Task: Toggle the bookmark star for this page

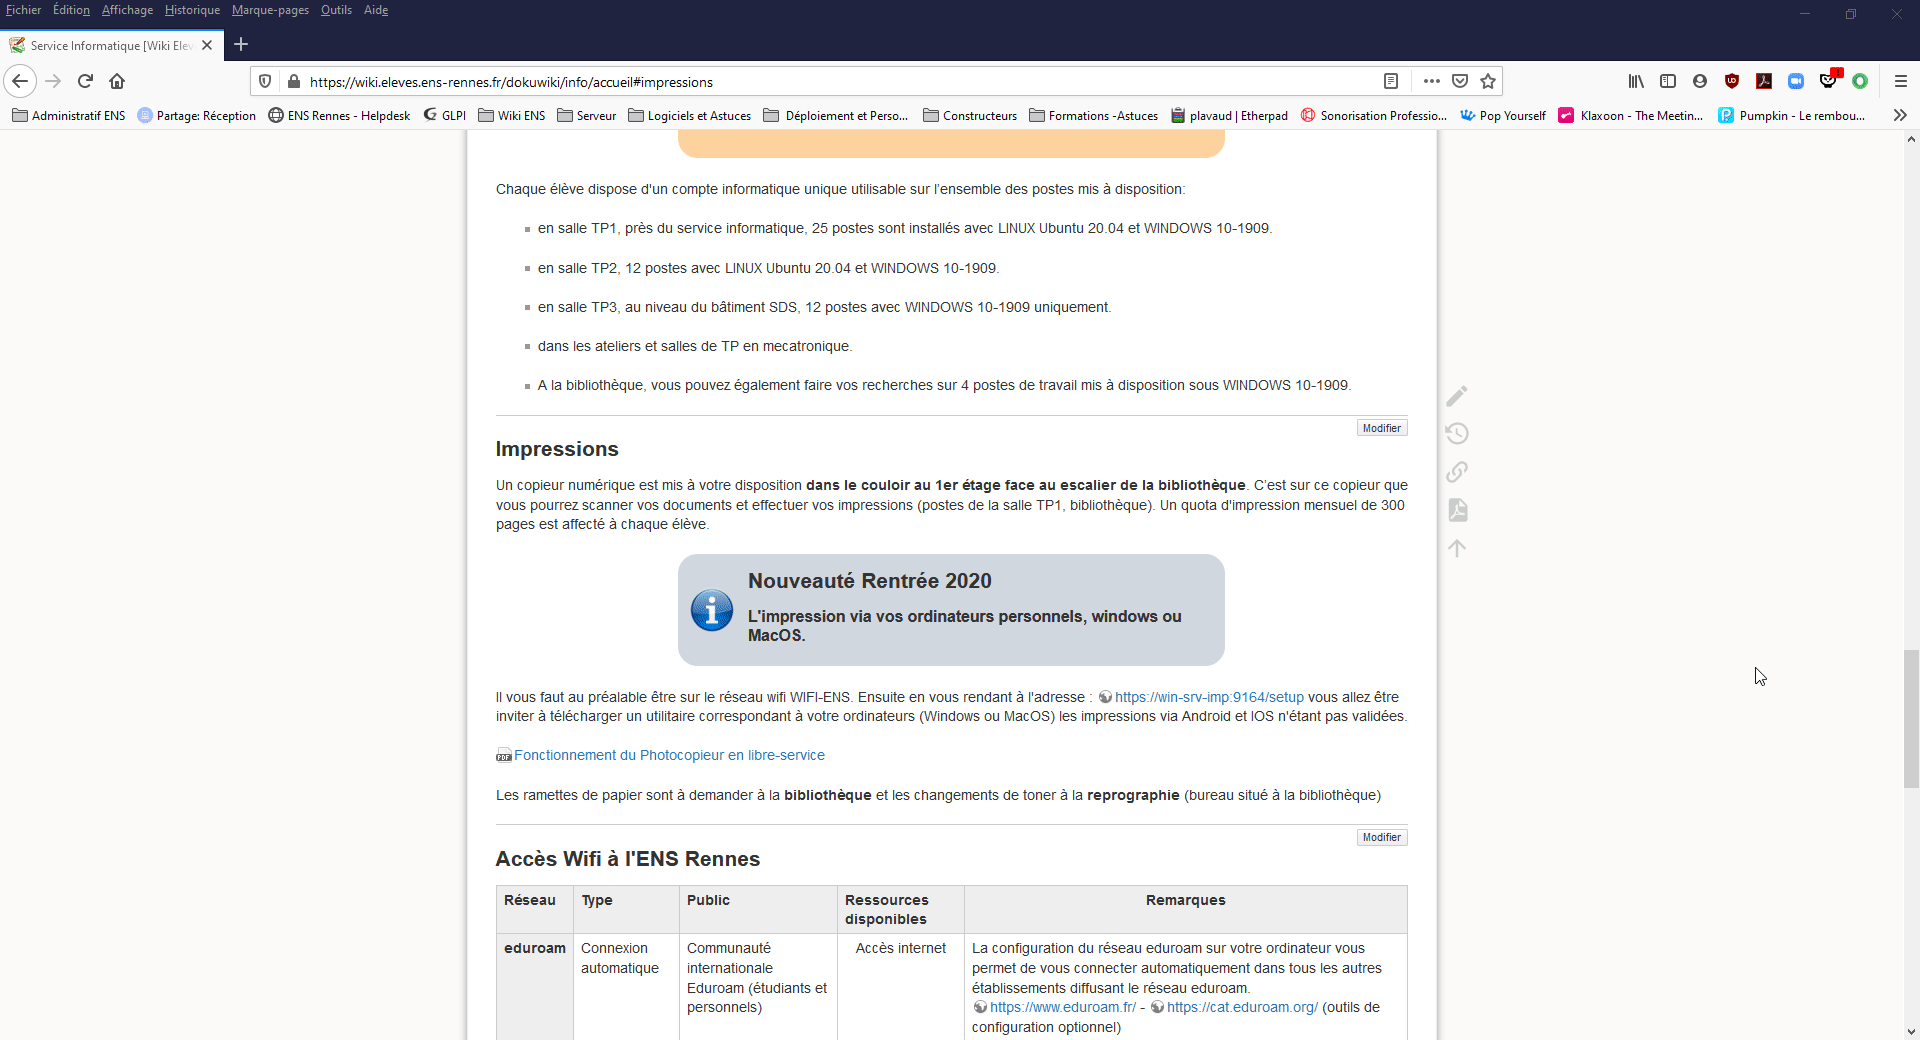Action: (x=1487, y=81)
